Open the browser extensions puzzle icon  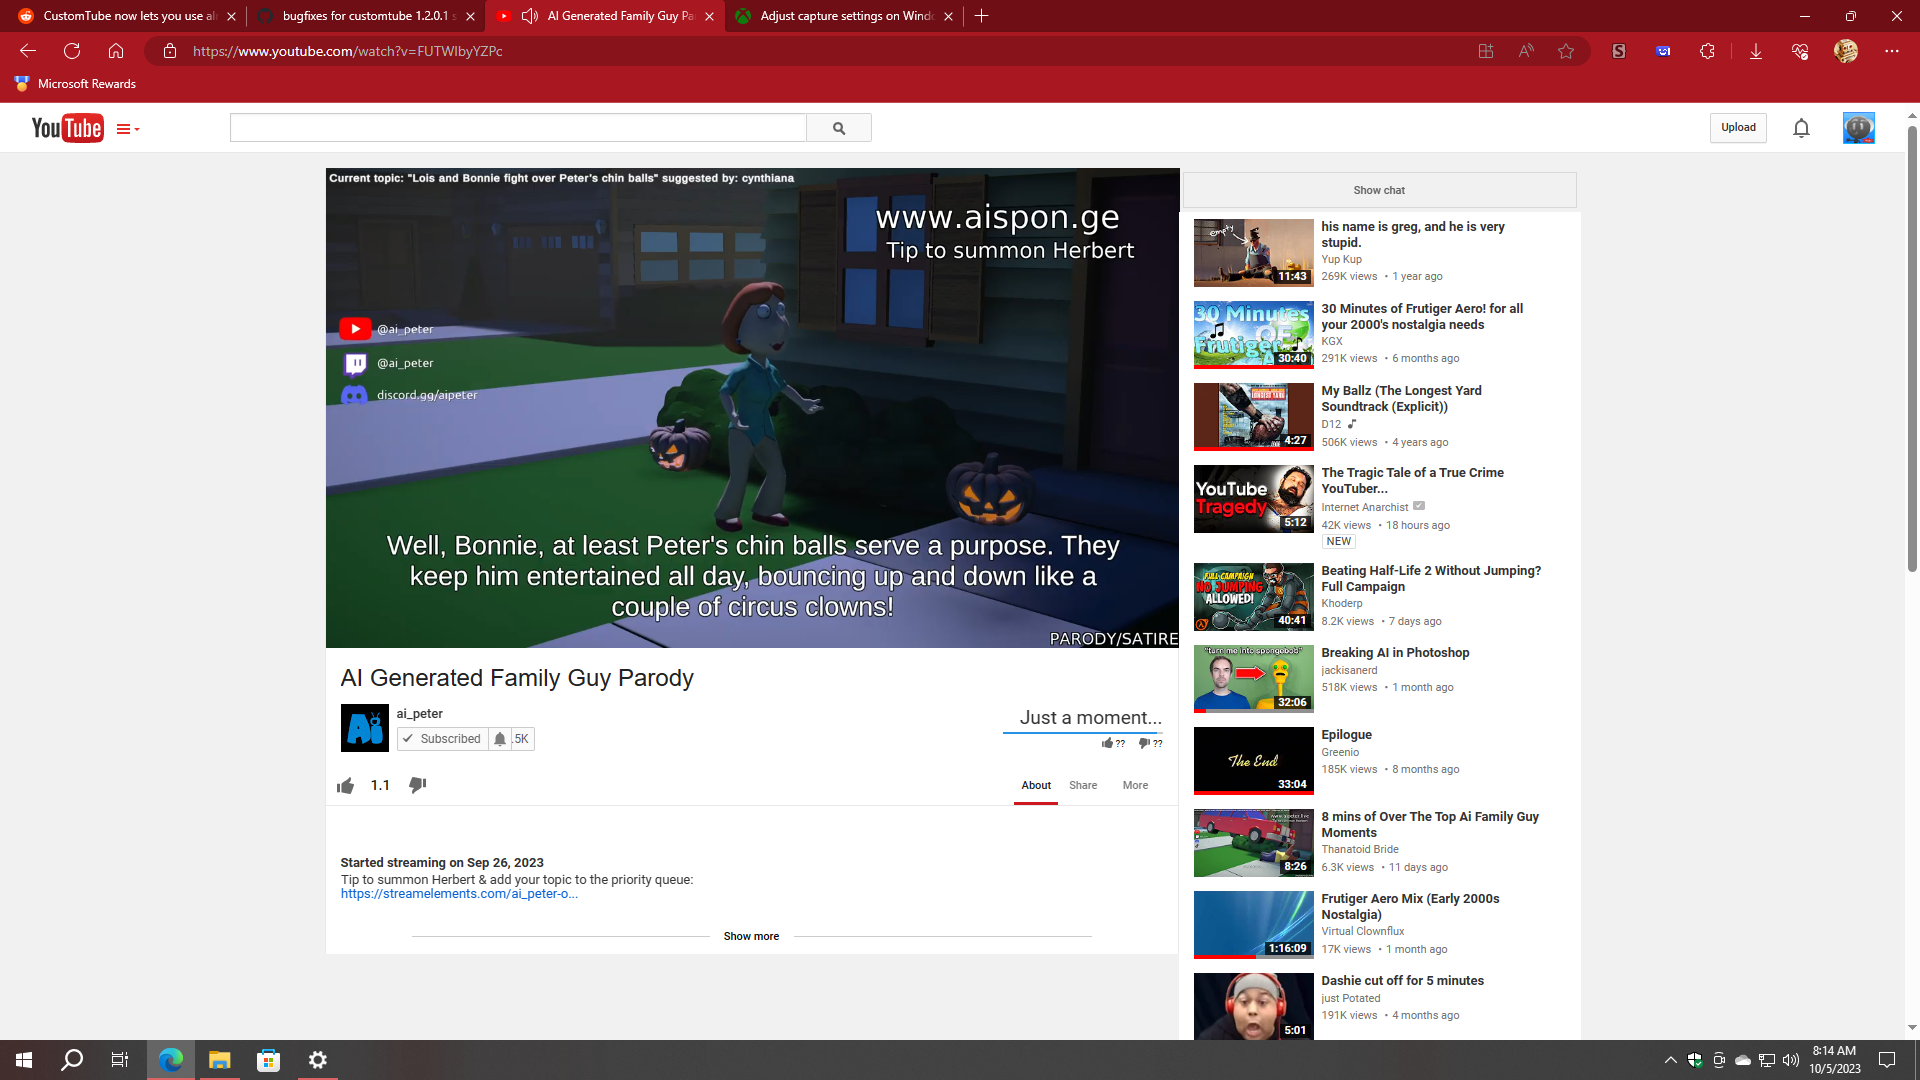[1707, 51]
